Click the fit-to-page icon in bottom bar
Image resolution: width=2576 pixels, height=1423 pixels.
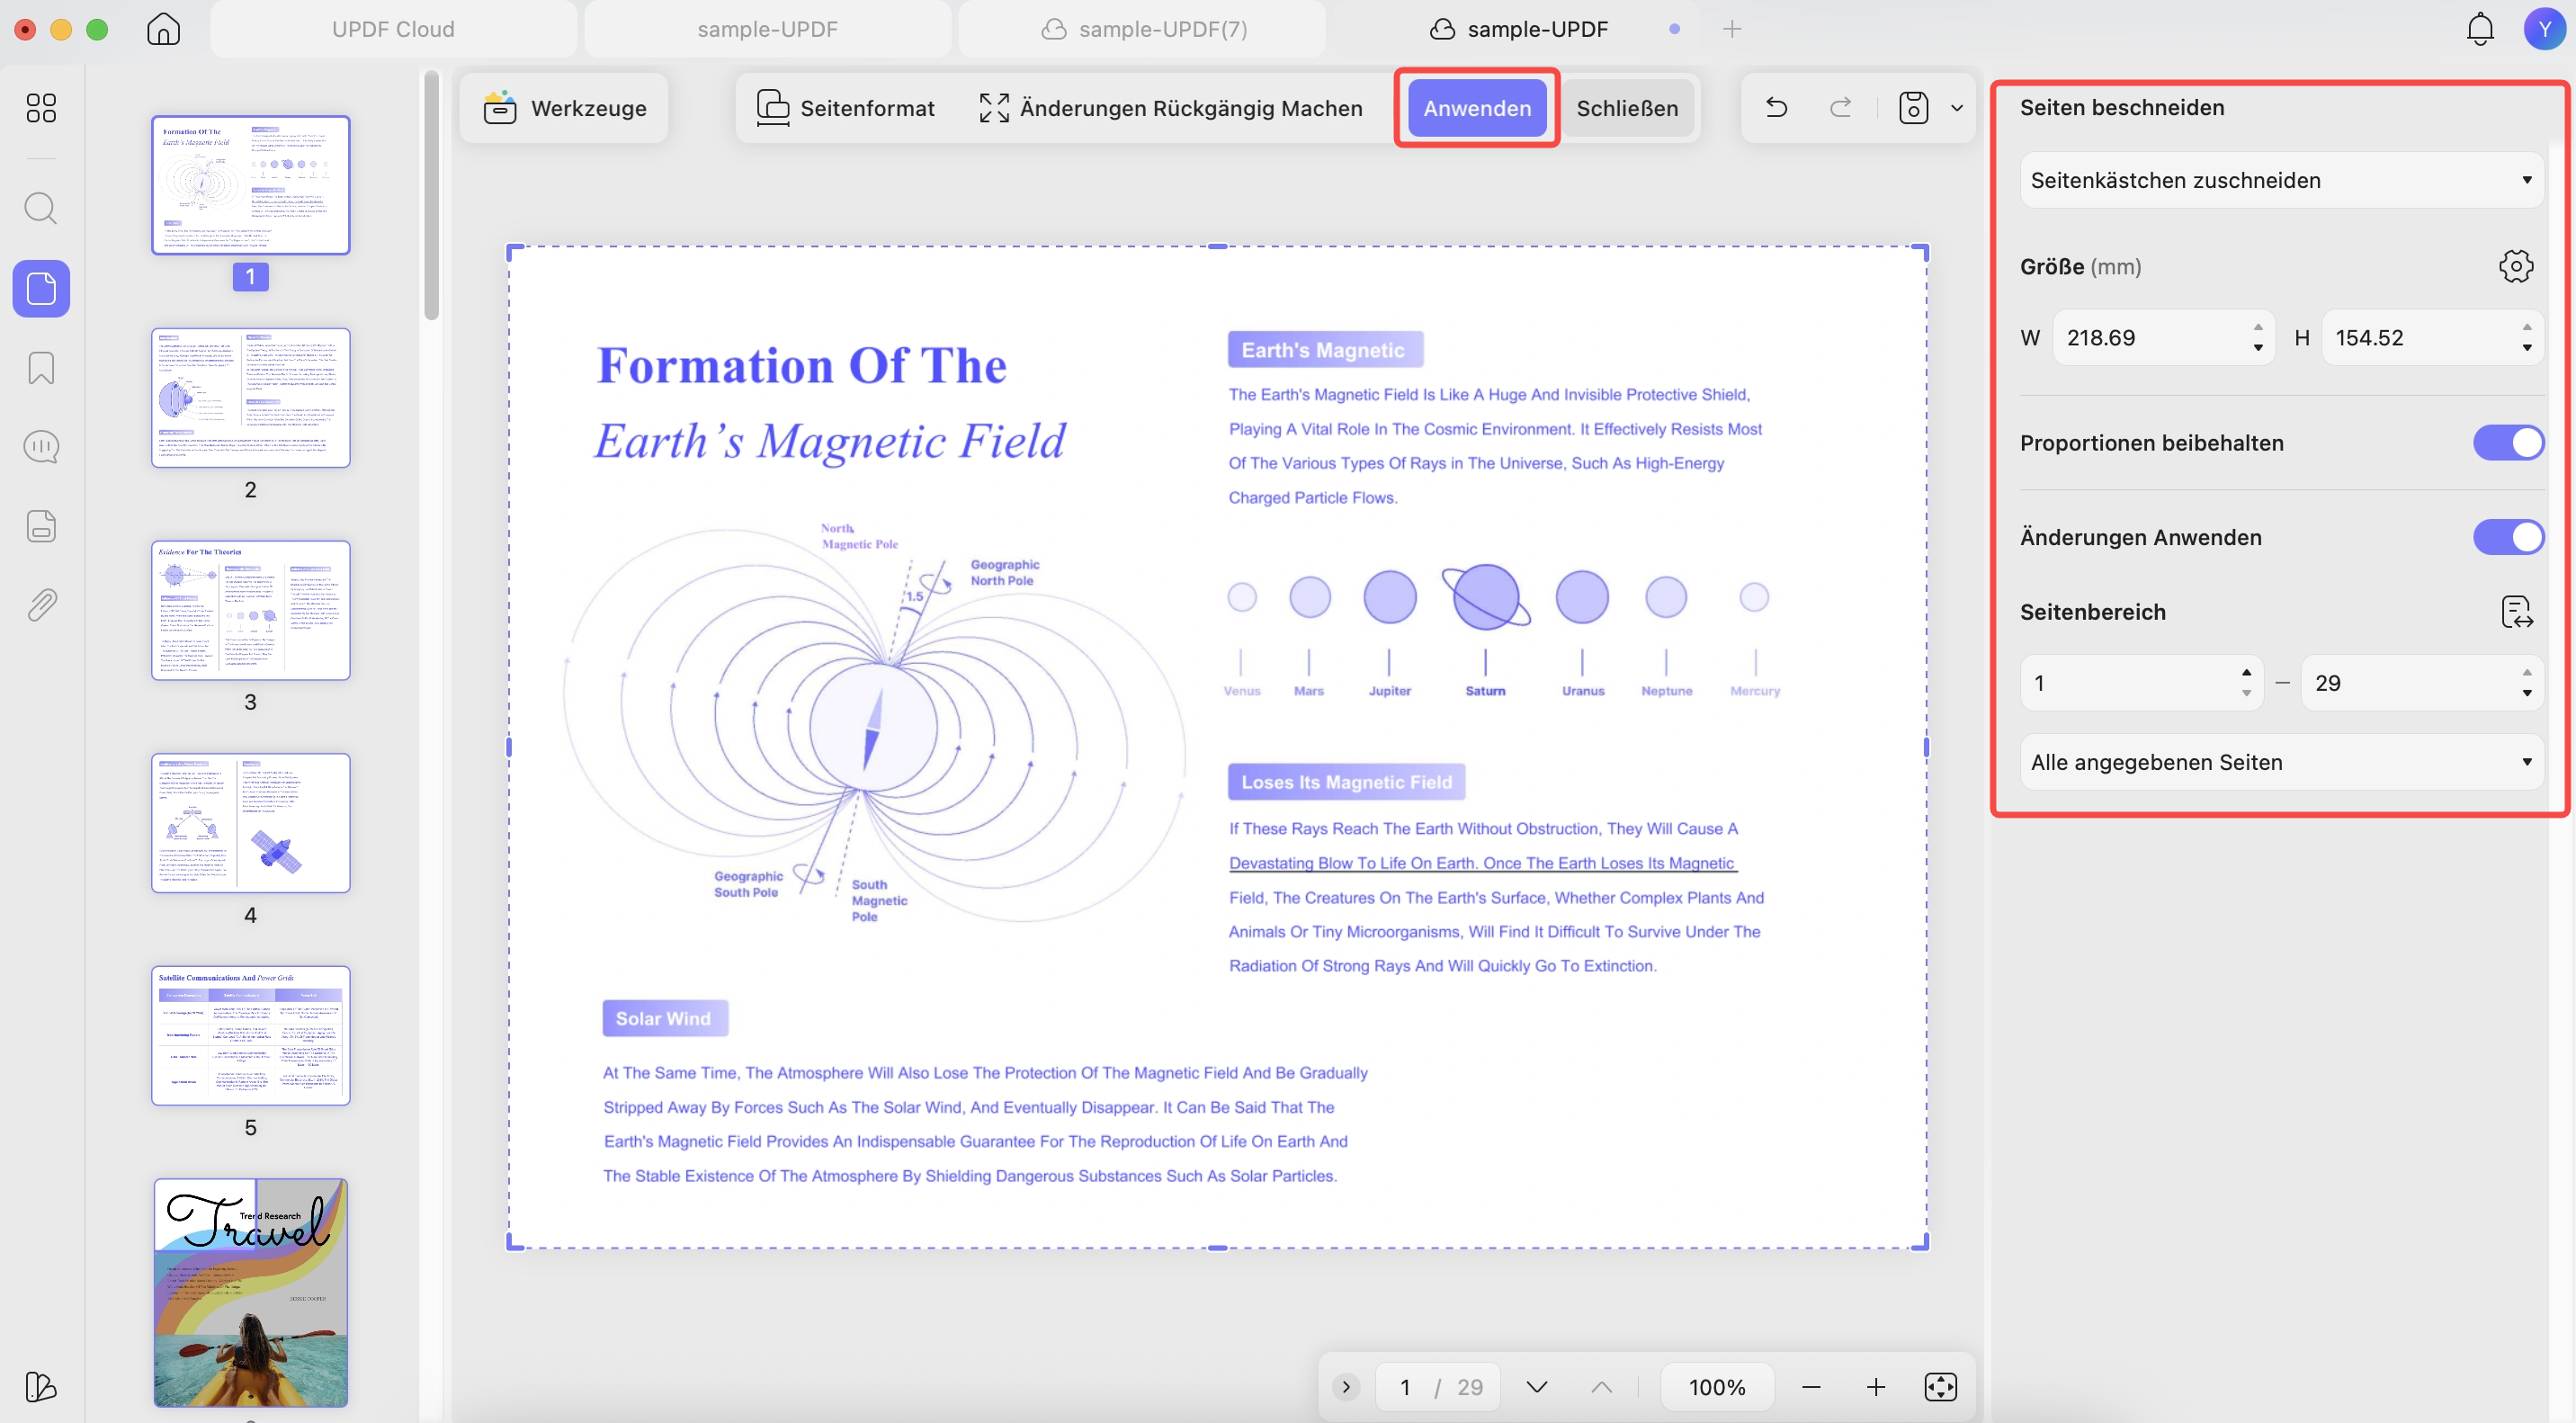pyautogui.click(x=1940, y=1386)
